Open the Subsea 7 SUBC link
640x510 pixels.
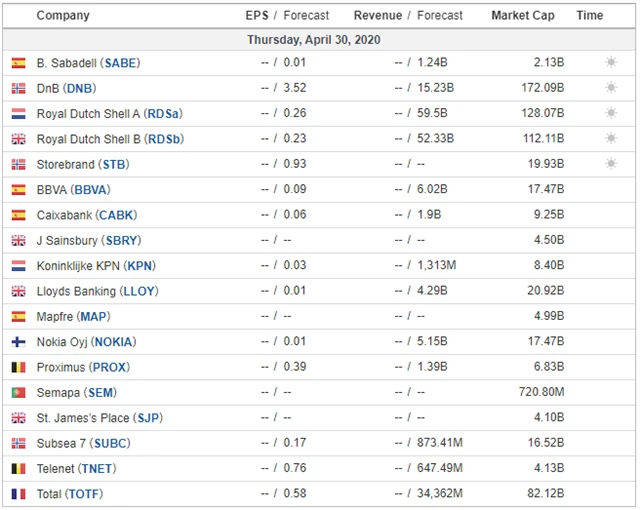pos(110,443)
